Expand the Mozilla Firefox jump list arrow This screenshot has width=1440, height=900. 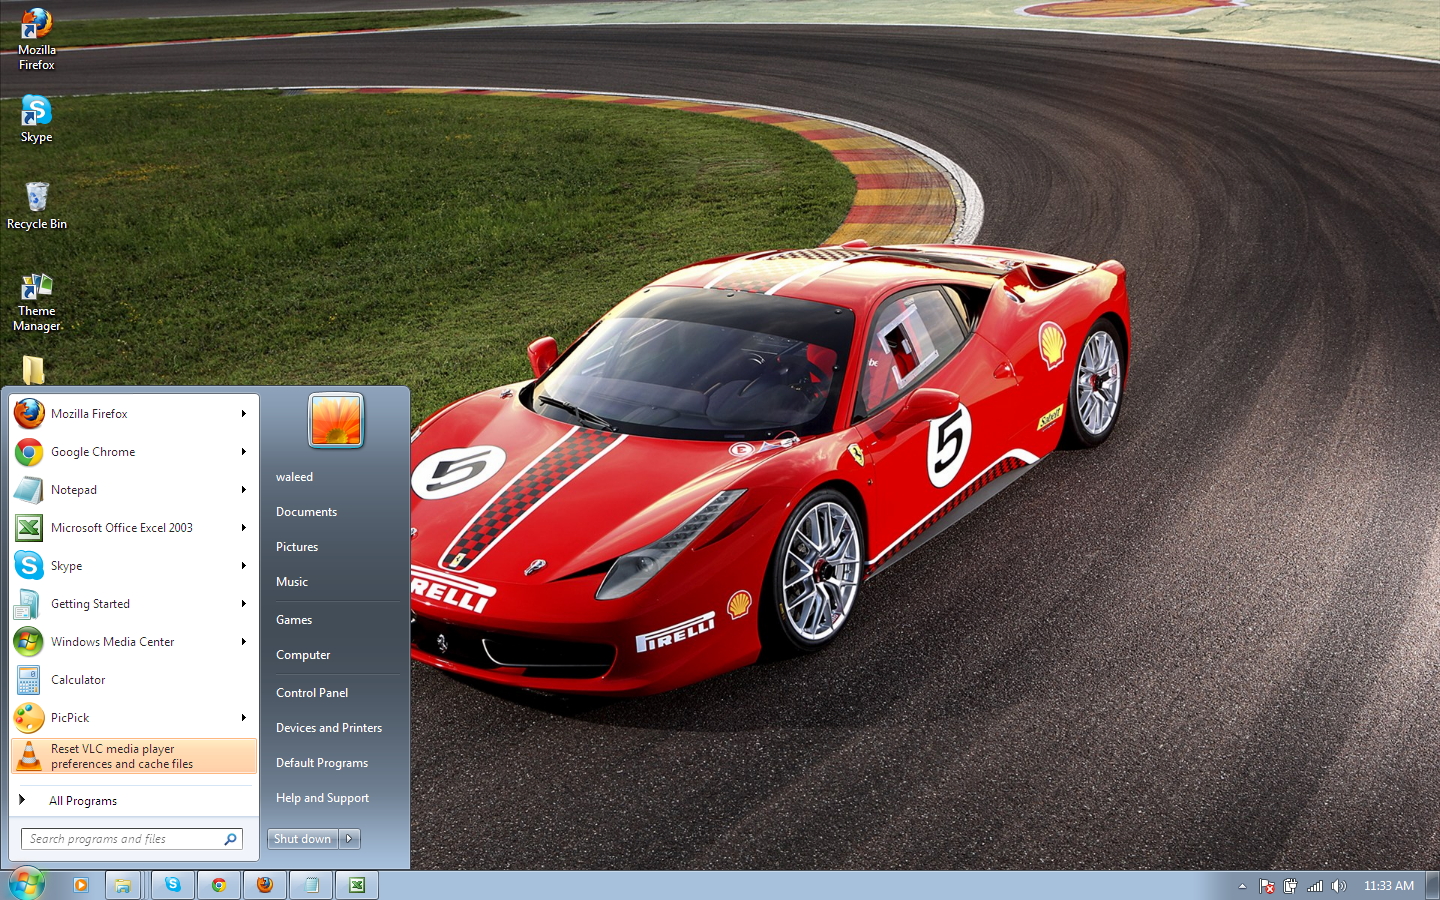(243, 414)
